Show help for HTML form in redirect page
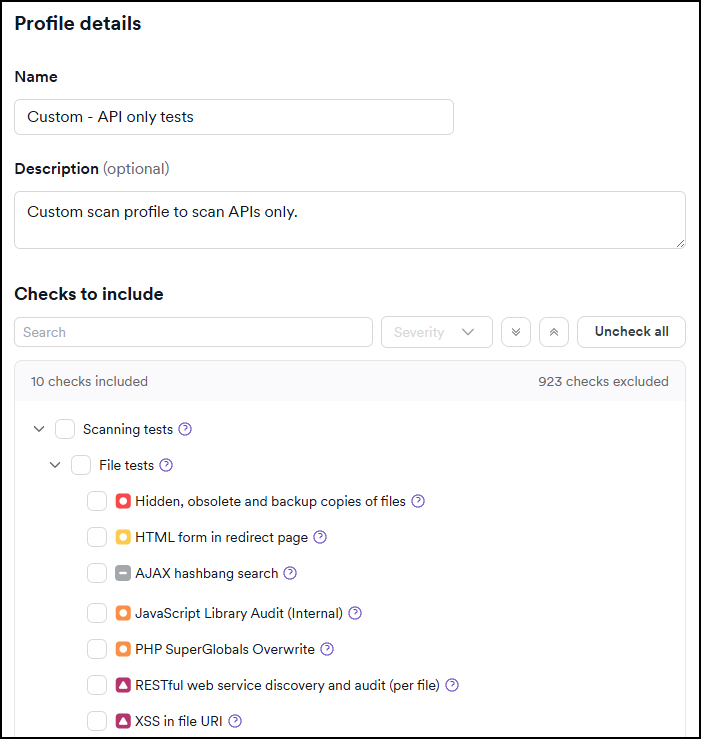This screenshot has width=701, height=739. pyautogui.click(x=320, y=537)
